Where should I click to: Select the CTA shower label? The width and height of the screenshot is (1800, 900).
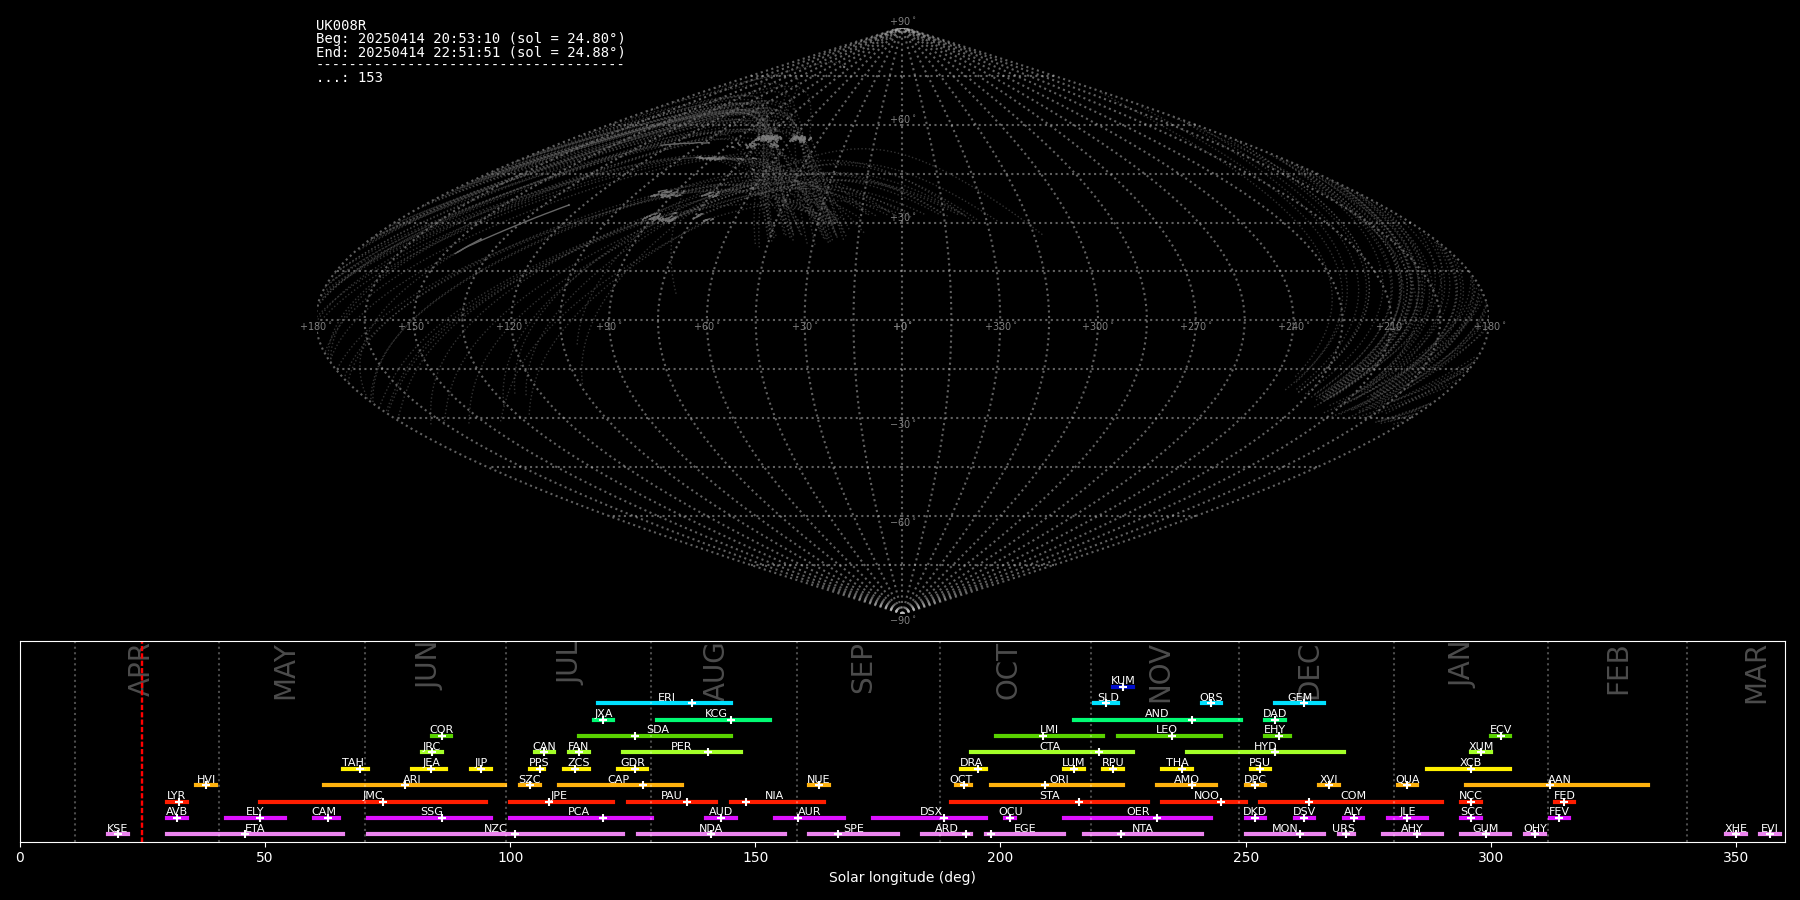coord(1050,747)
